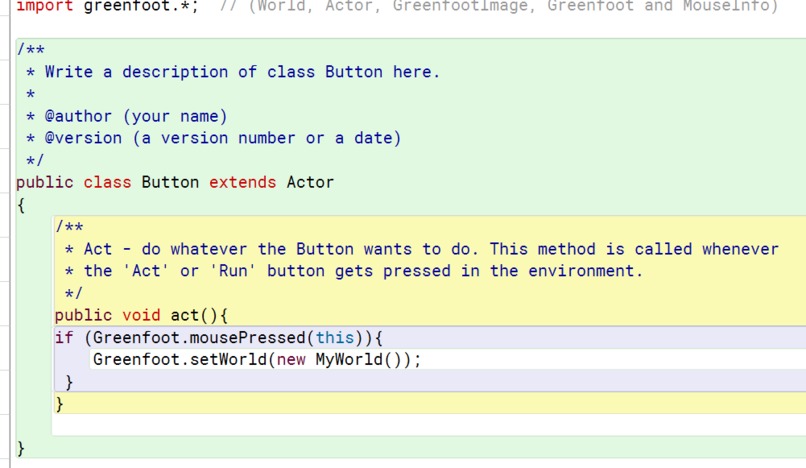Click the 'public void act(){' method header
This screenshot has height=468, width=806.
(141, 315)
